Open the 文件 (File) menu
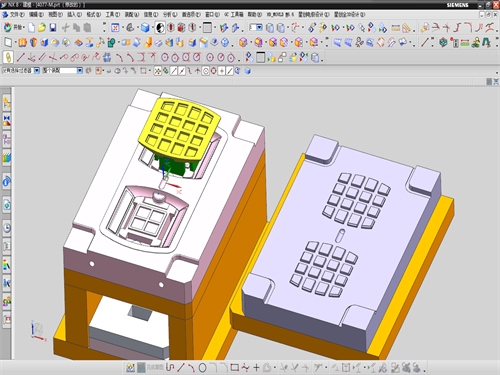Screen dimensions: 500x375 pos(16,15)
